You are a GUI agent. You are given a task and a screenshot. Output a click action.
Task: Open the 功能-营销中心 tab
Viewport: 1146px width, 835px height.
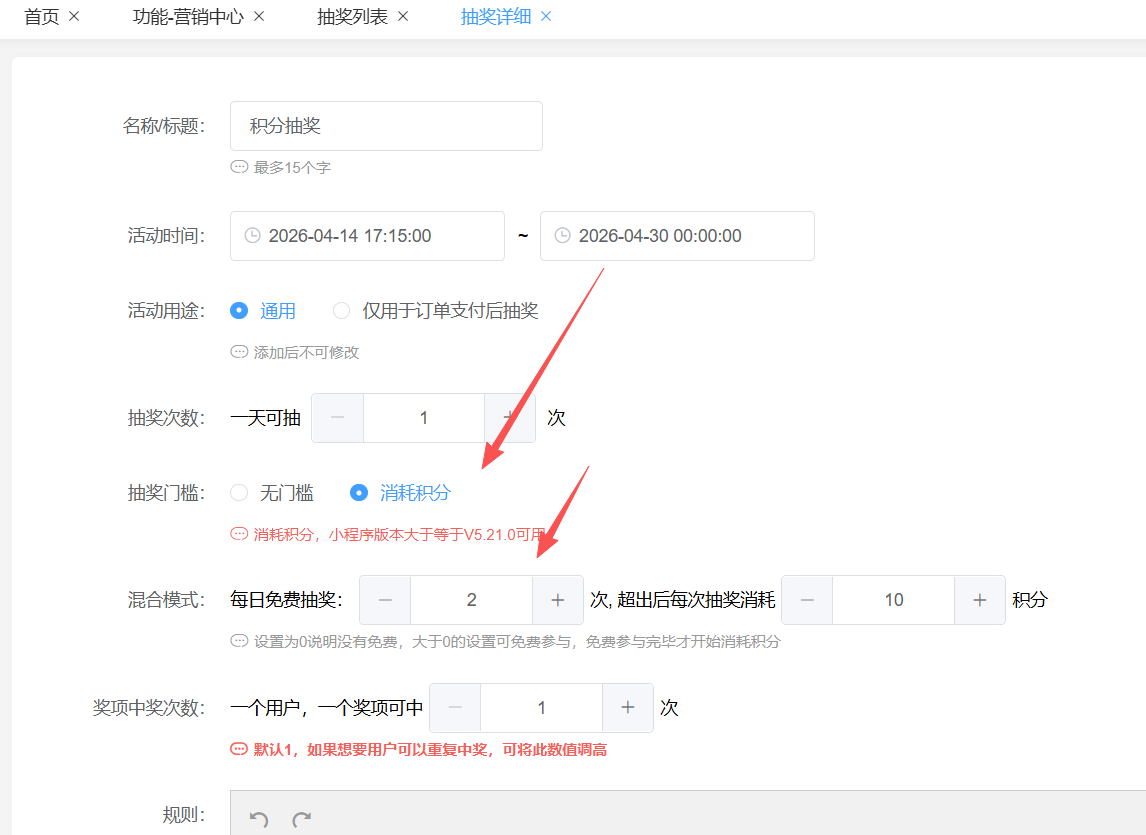[188, 17]
